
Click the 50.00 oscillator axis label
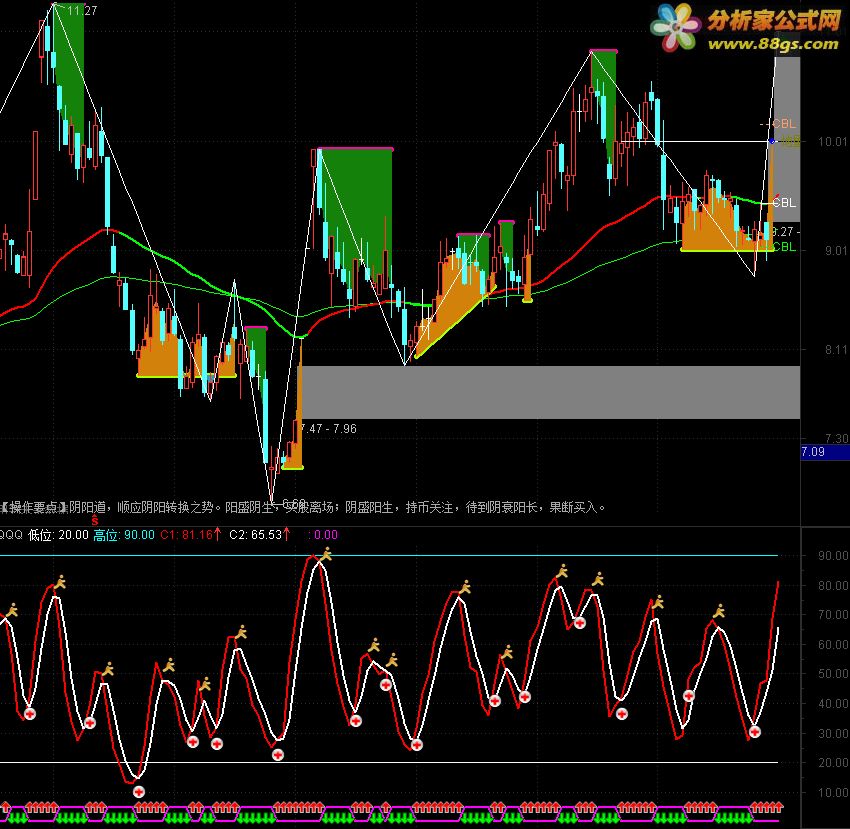[x=833, y=673]
